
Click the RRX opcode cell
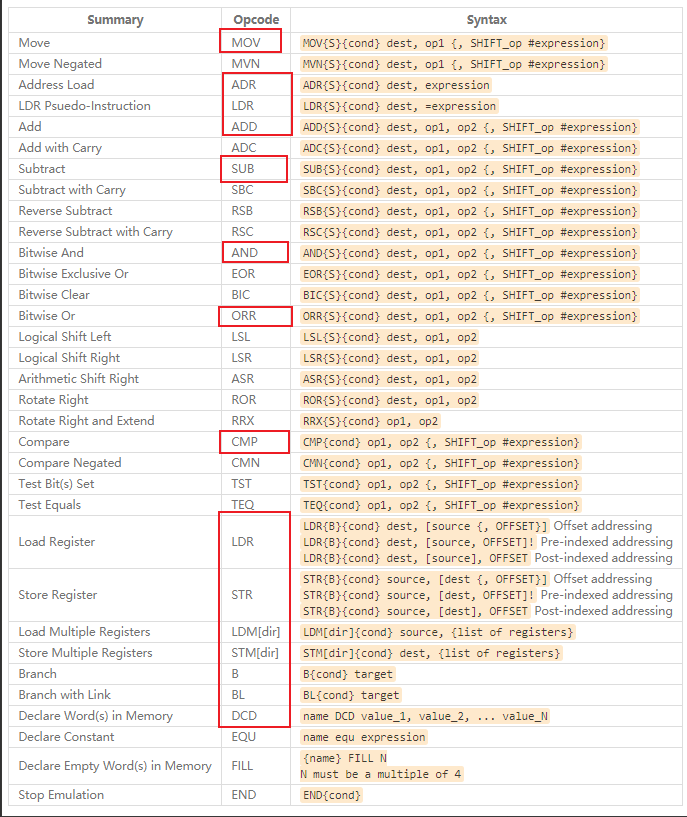[x=256, y=421]
